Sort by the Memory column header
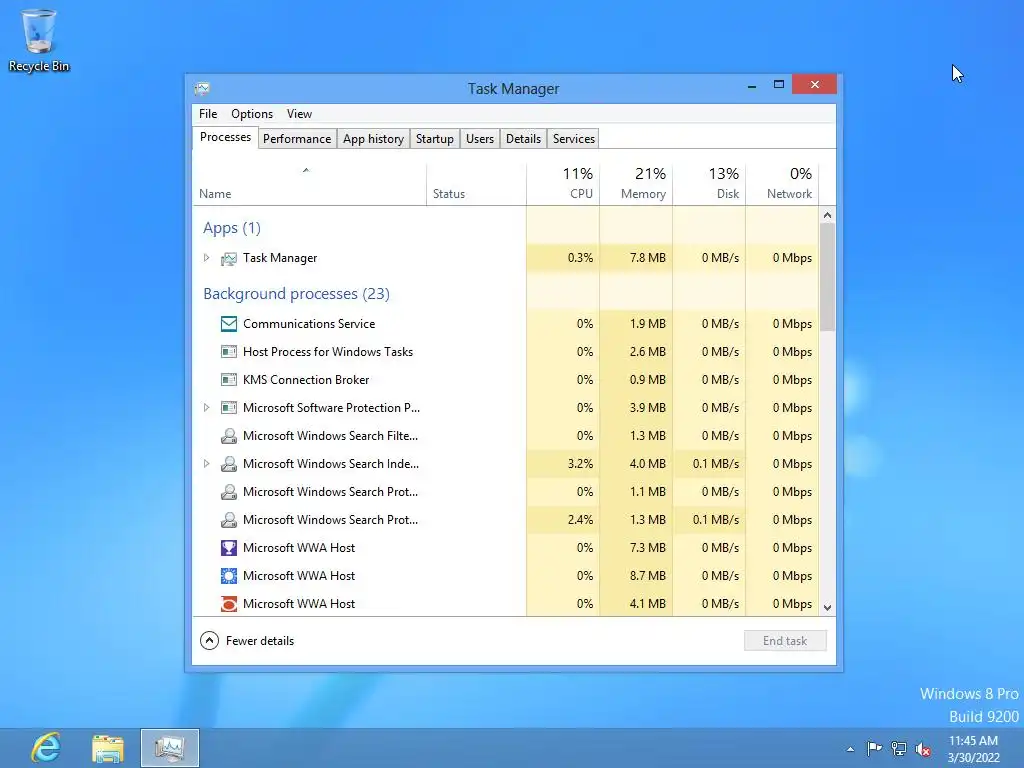This screenshot has width=1024, height=768. 636,185
